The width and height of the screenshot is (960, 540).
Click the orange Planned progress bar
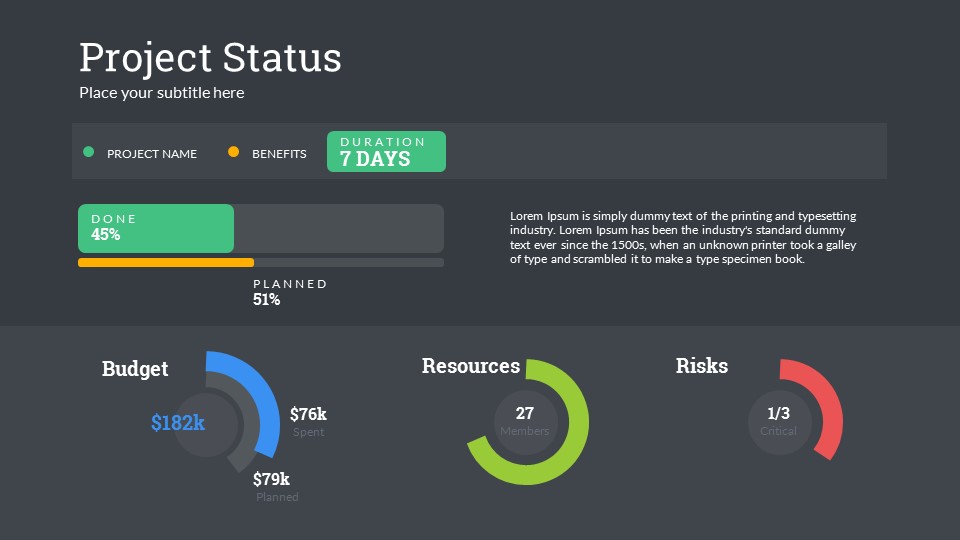click(166, 263)
